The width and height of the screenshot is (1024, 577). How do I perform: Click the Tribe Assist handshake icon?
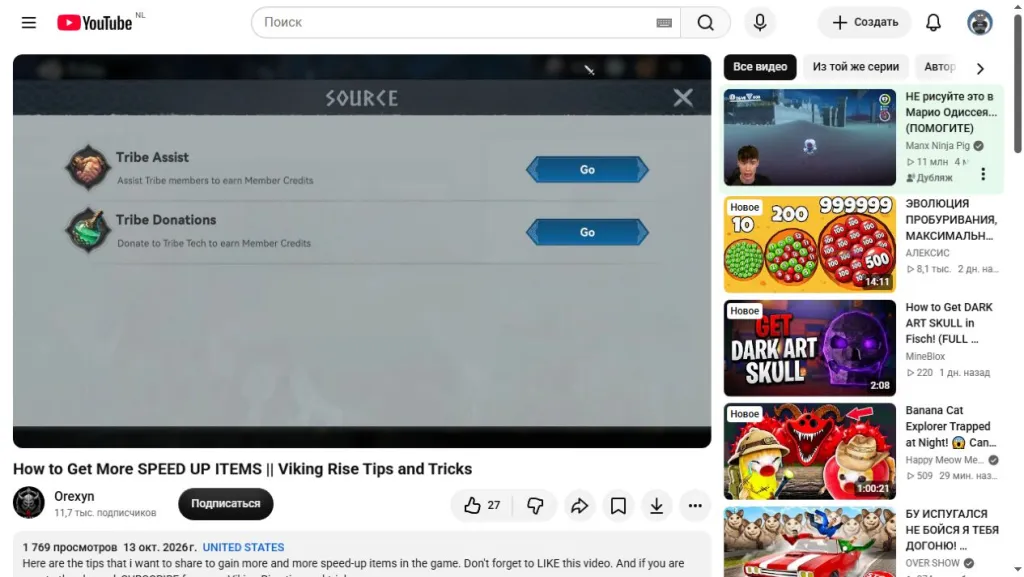tap(88, 168)
